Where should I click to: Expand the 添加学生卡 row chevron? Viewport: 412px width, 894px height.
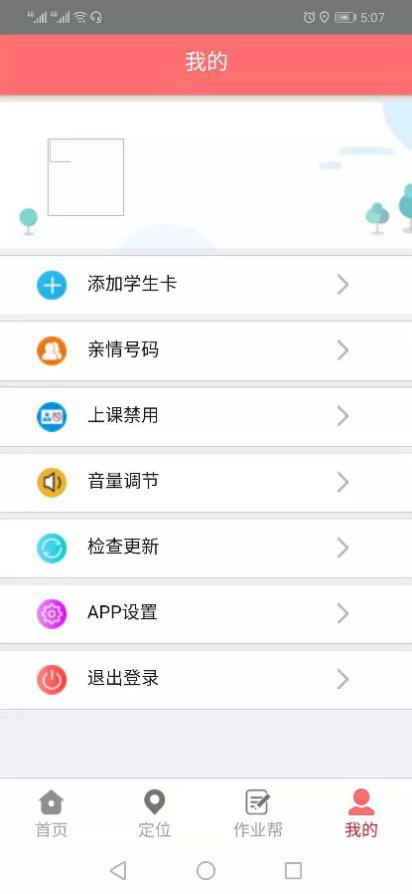pos(342,285)
